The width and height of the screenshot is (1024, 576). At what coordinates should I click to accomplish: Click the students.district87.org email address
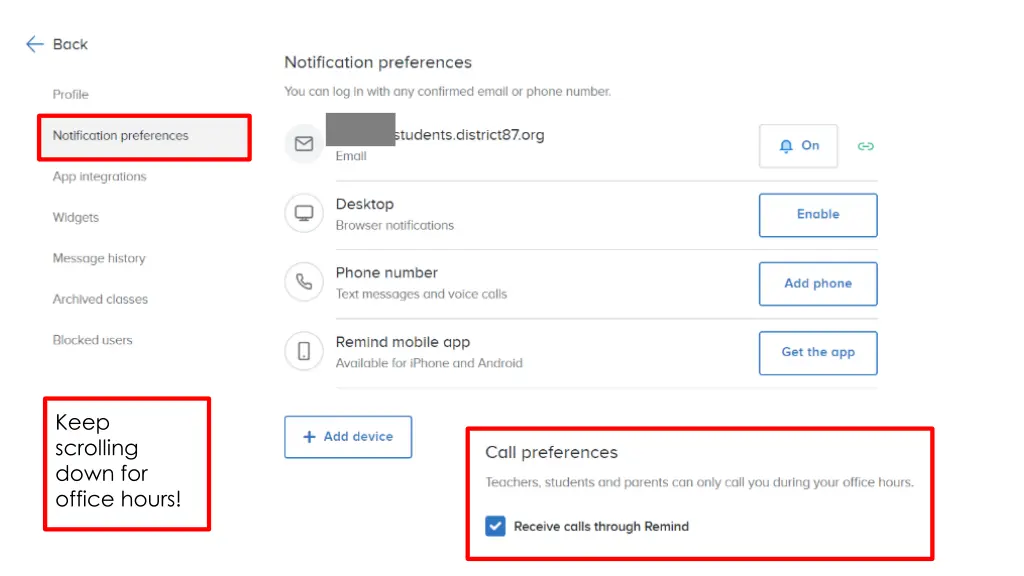(468, 135)
